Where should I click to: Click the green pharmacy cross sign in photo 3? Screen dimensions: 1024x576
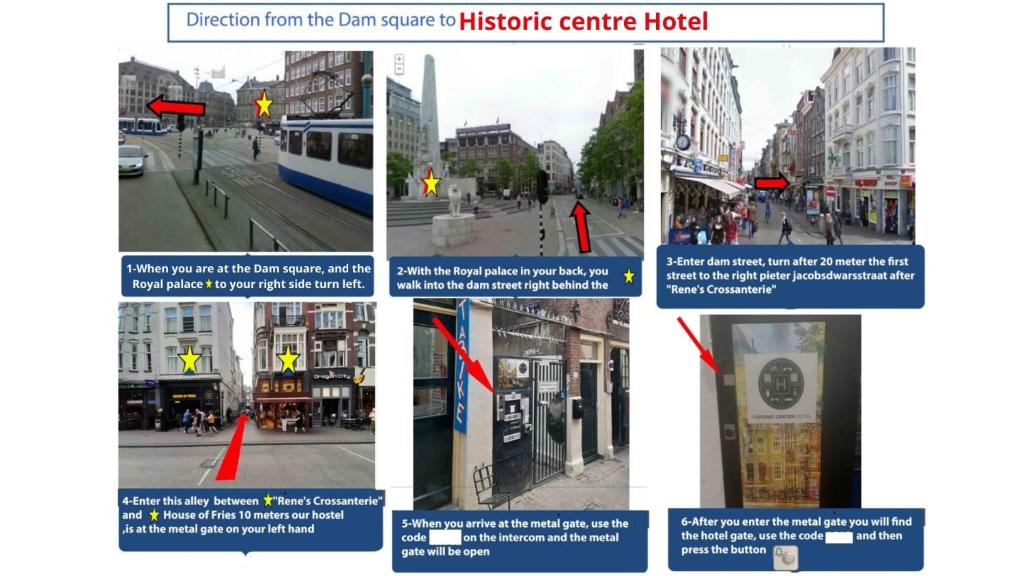(x=830, y=158)
